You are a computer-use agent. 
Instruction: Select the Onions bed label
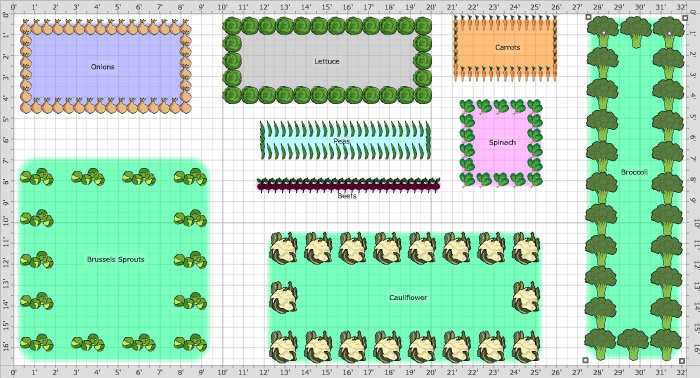[103, 67]
